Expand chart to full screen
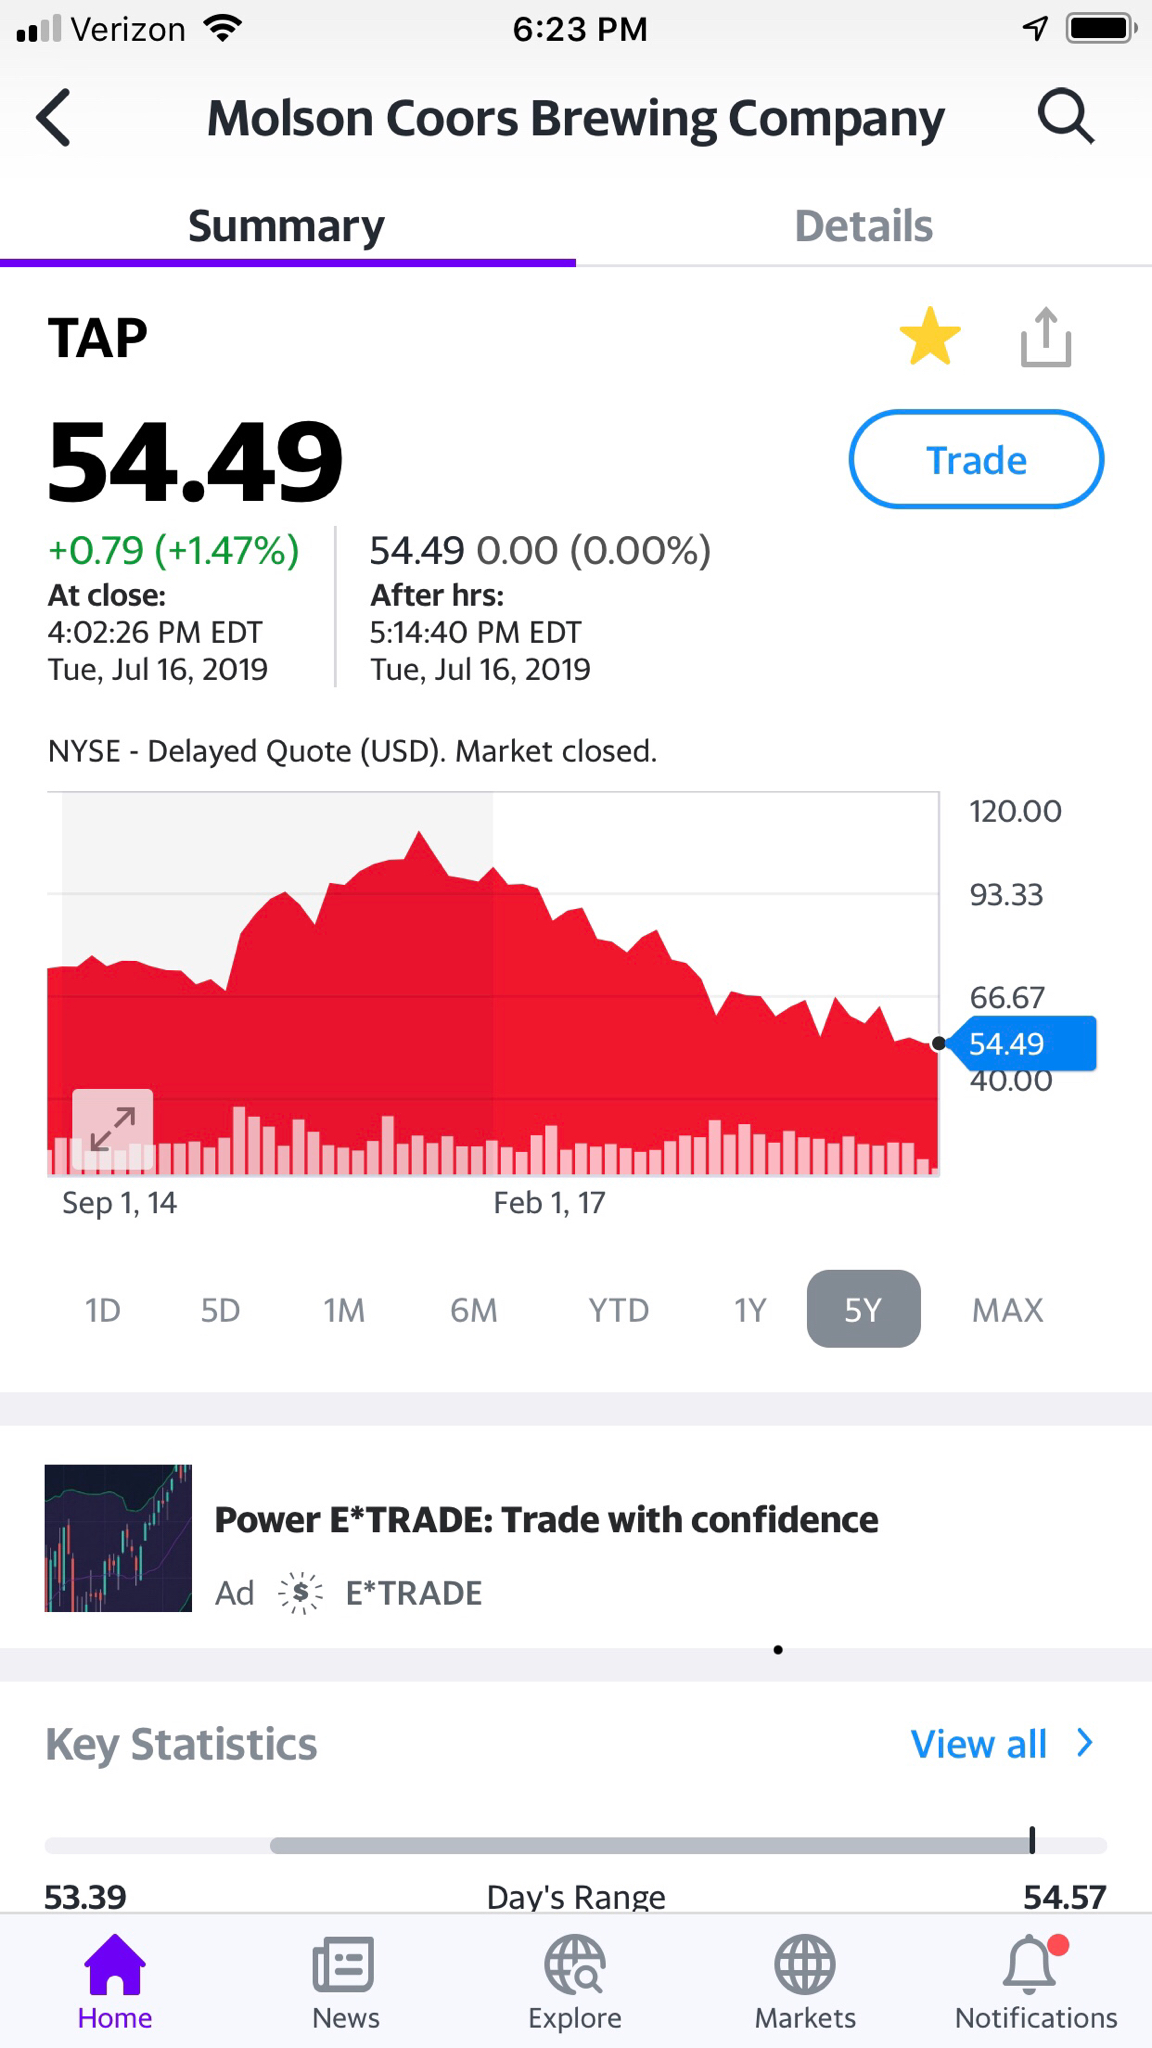This screenshot has height=2048, width=1152. click(113, 1129)
